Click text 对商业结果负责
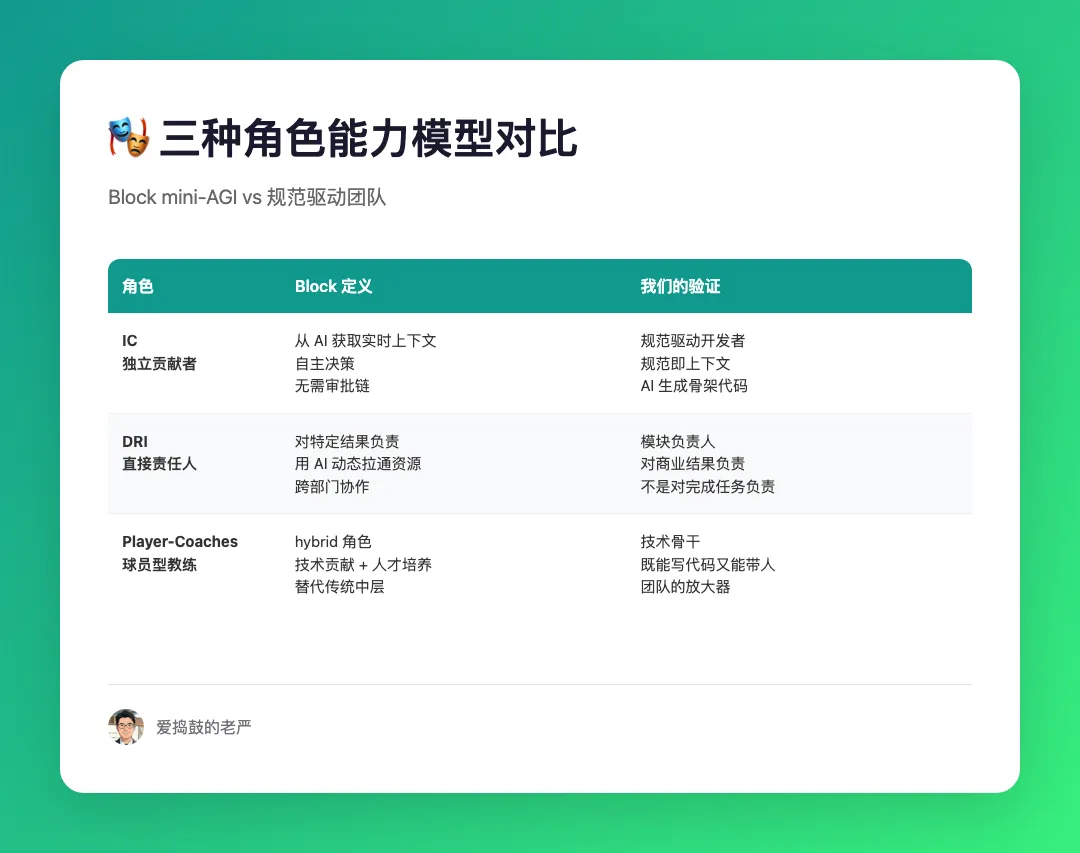 (x=692, y=464)
